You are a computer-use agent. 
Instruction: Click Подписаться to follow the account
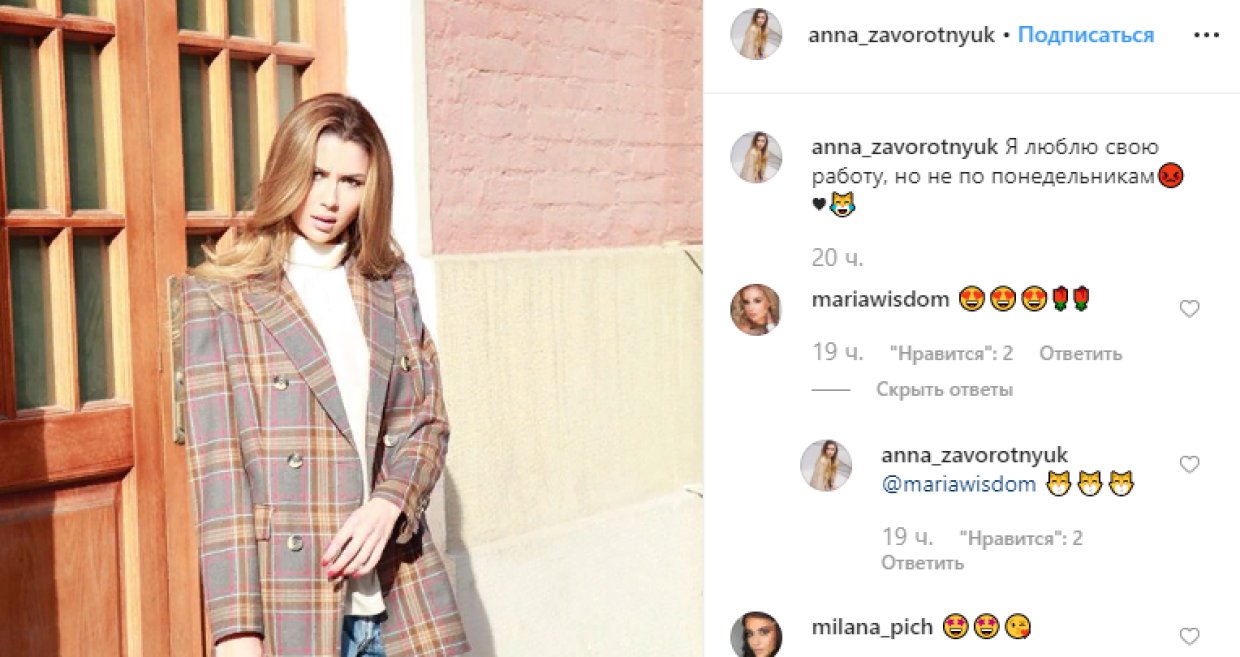point(1086,35)
